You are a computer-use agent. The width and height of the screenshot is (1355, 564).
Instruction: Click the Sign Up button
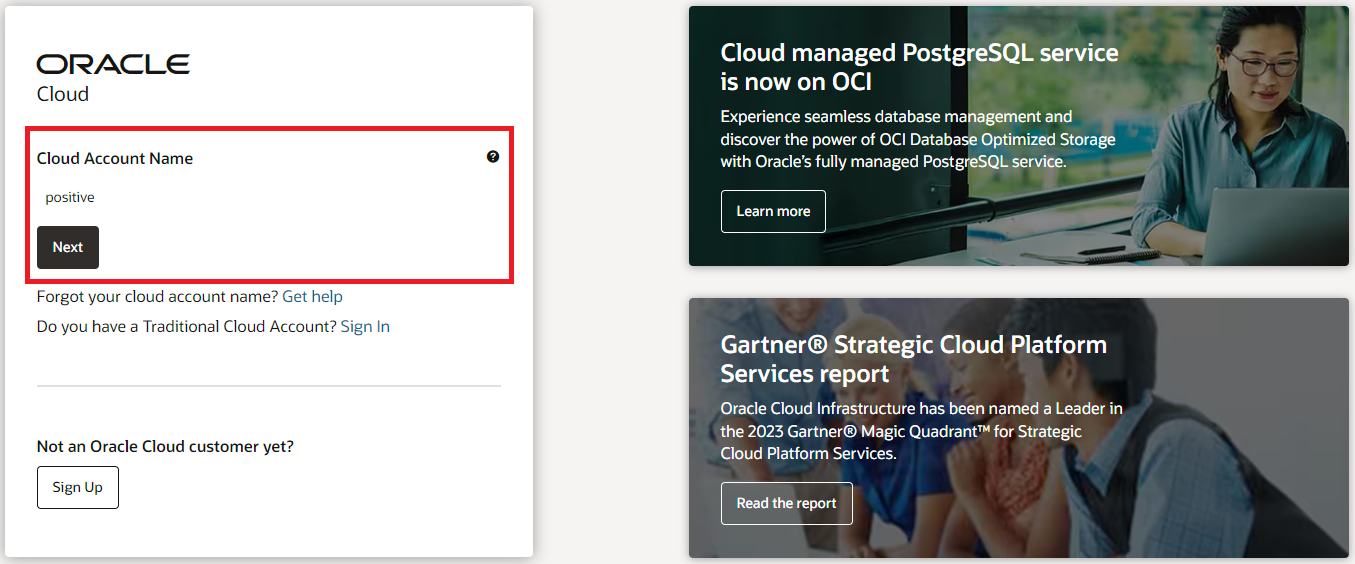coord(78,487)
